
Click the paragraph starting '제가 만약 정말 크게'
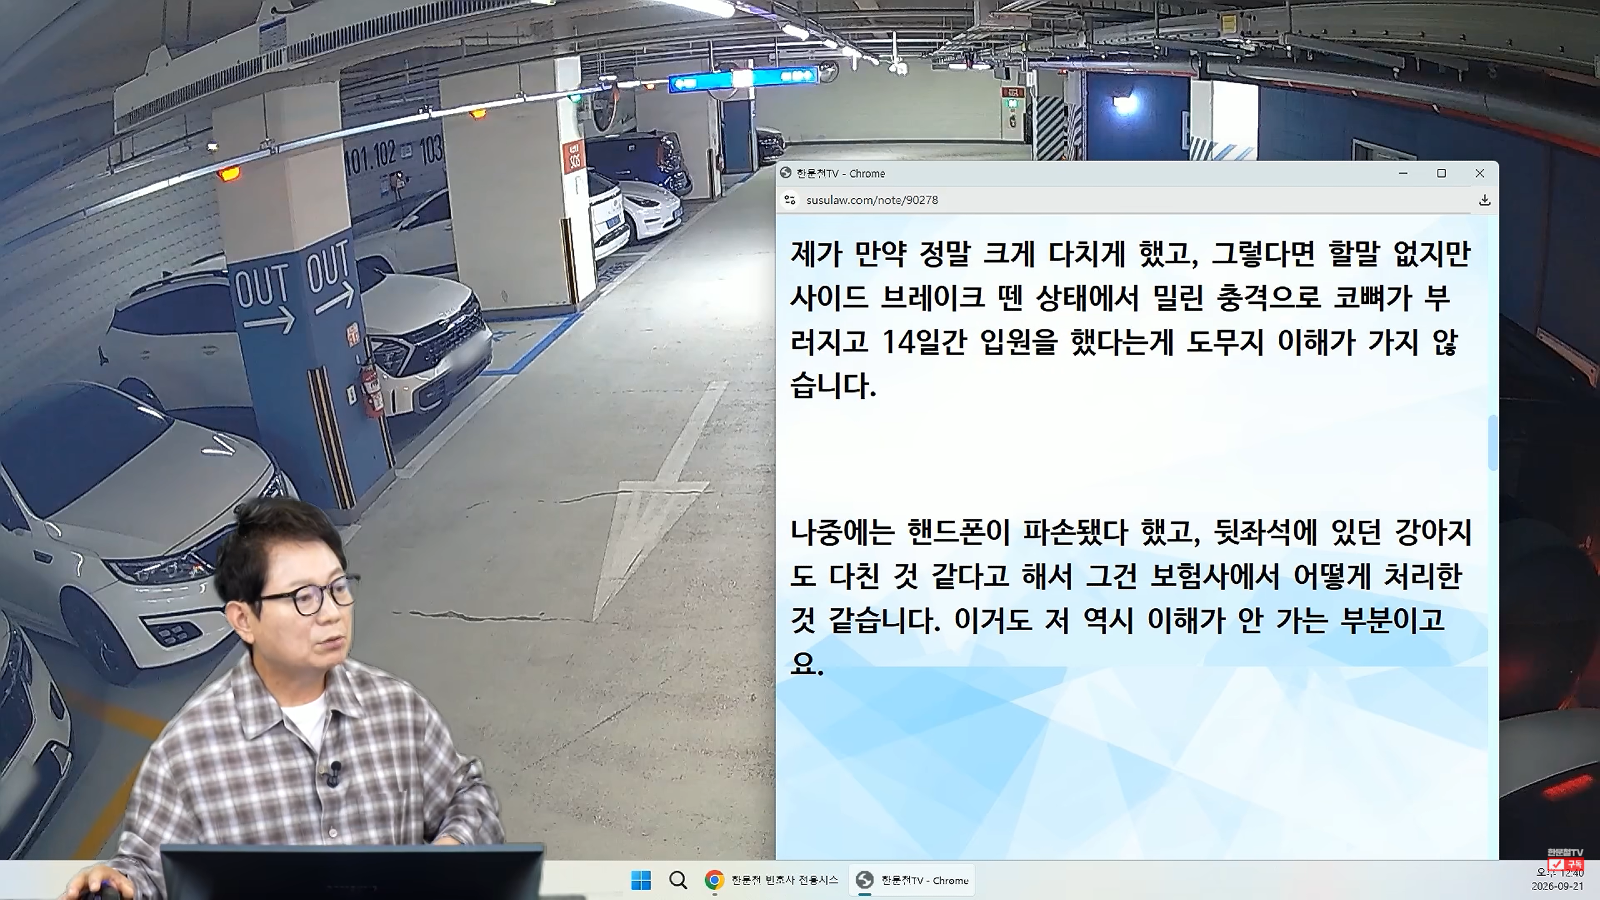click(x=1130, y=320)
